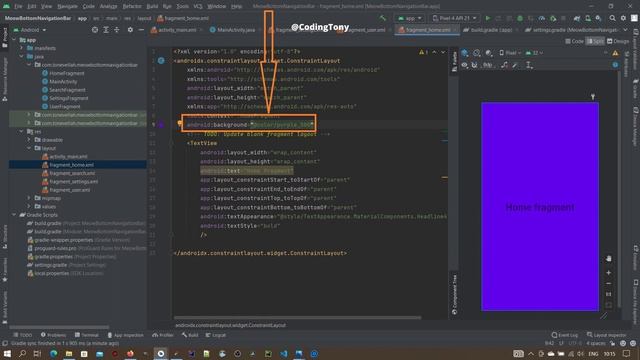Viewport: 640px width, 360px height.
Task: Open the Refactor menu
Action: 132,6
